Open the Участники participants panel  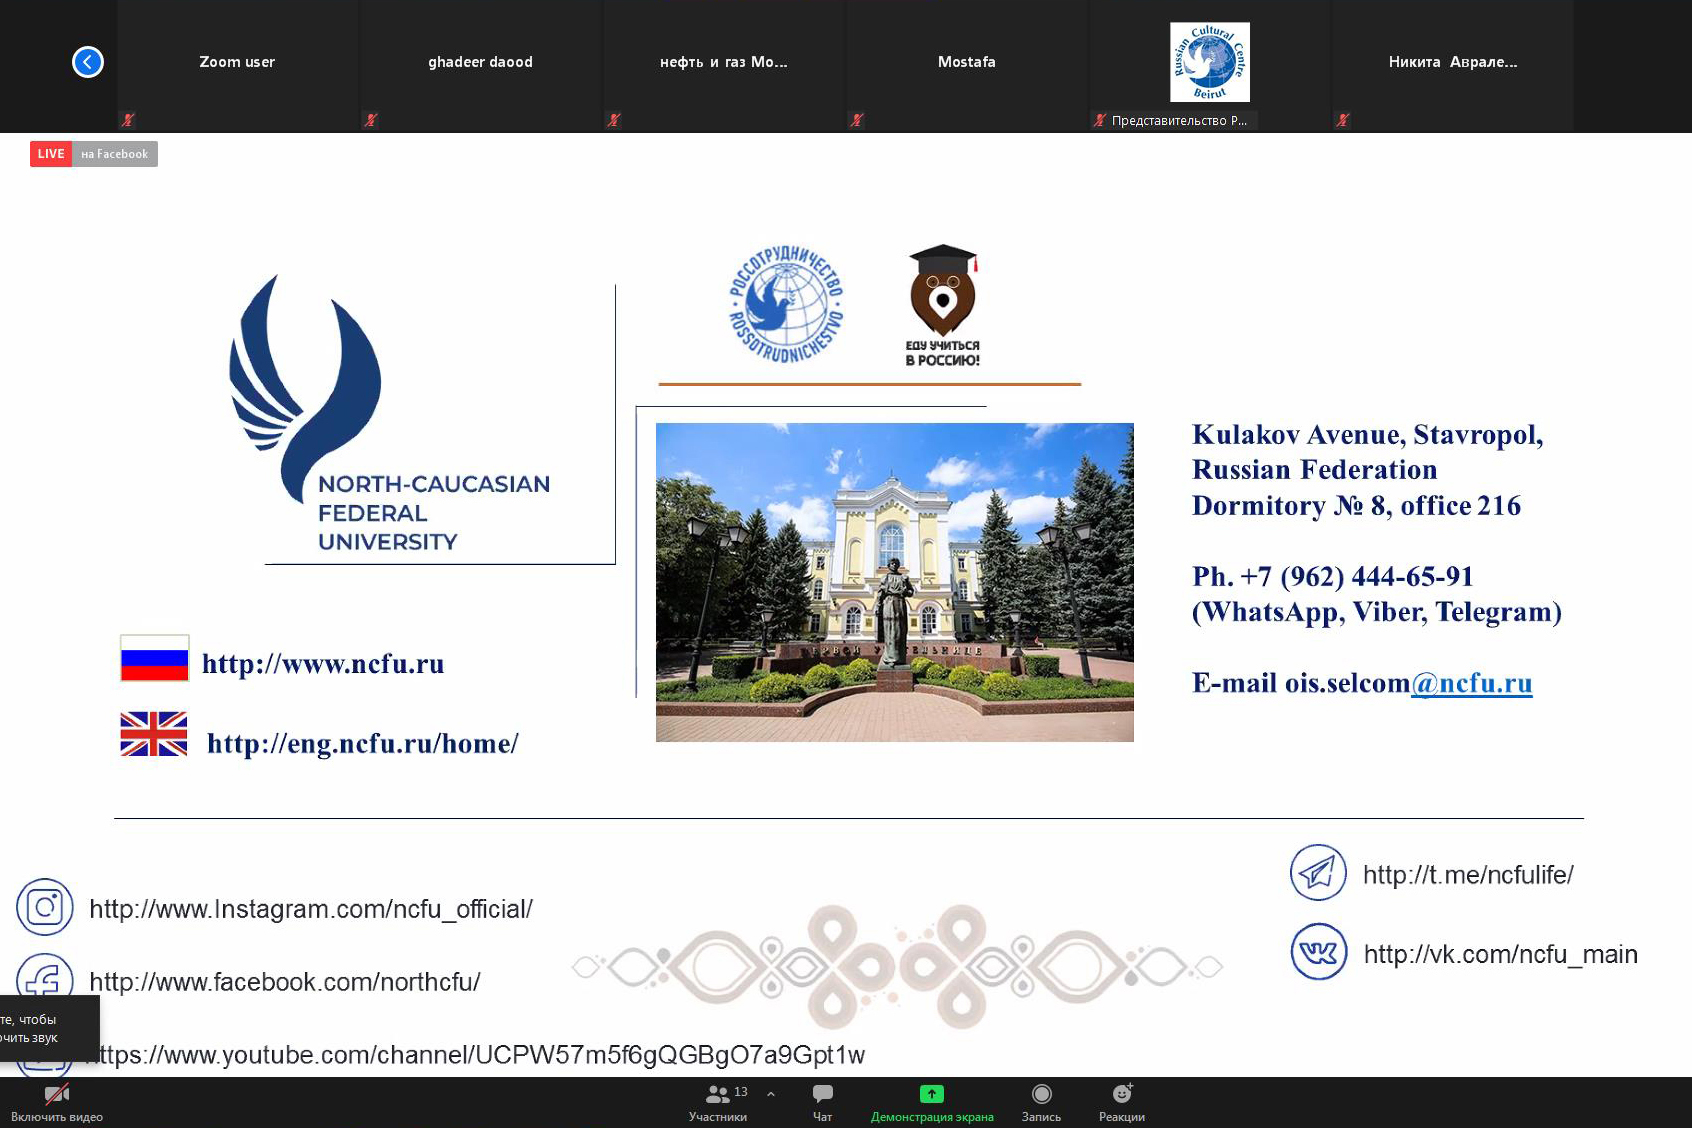tap(717, 1103)
